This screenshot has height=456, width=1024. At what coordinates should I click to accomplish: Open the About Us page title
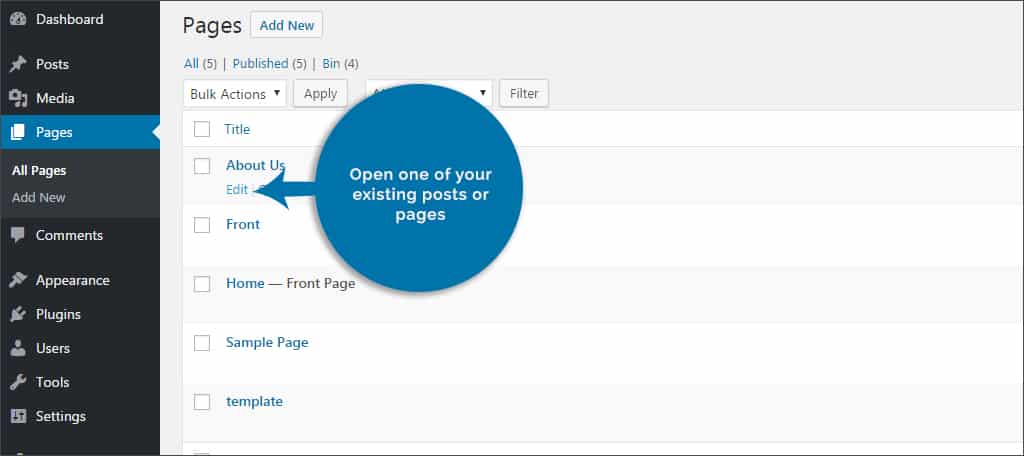pos(255,165)
